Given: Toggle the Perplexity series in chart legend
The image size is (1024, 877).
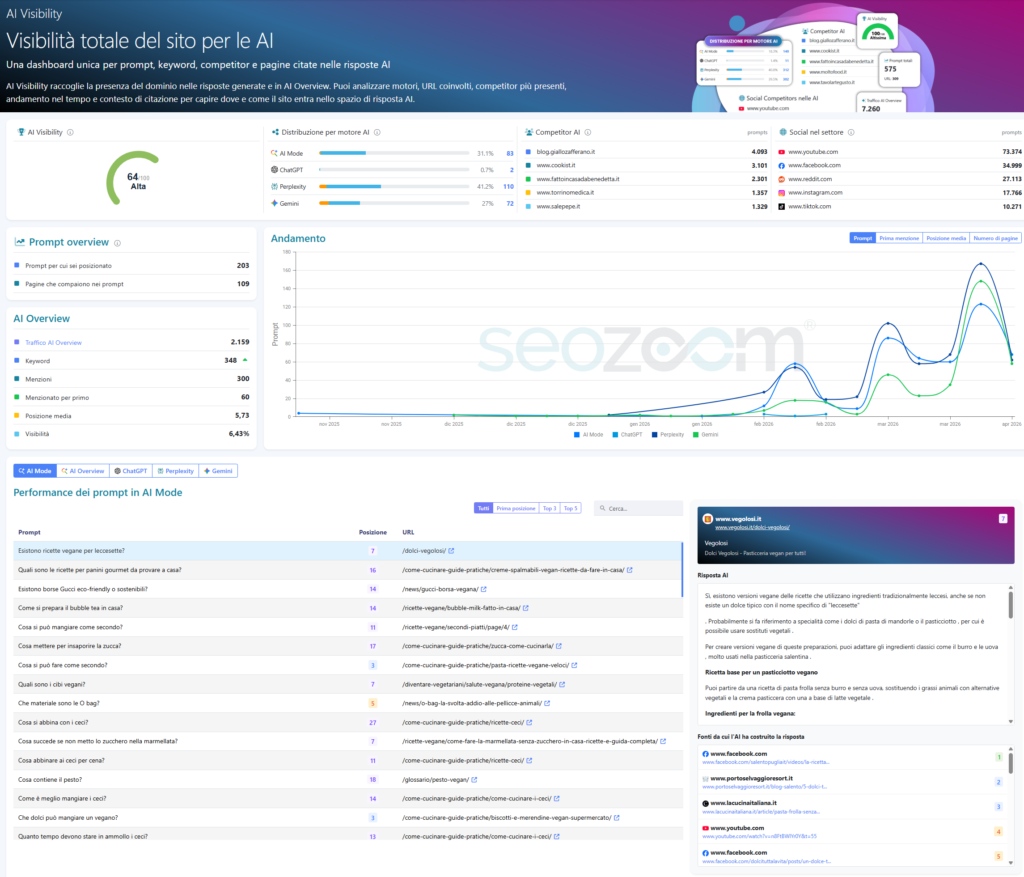Looking at the screenshot, I should (x=667, y=435).
